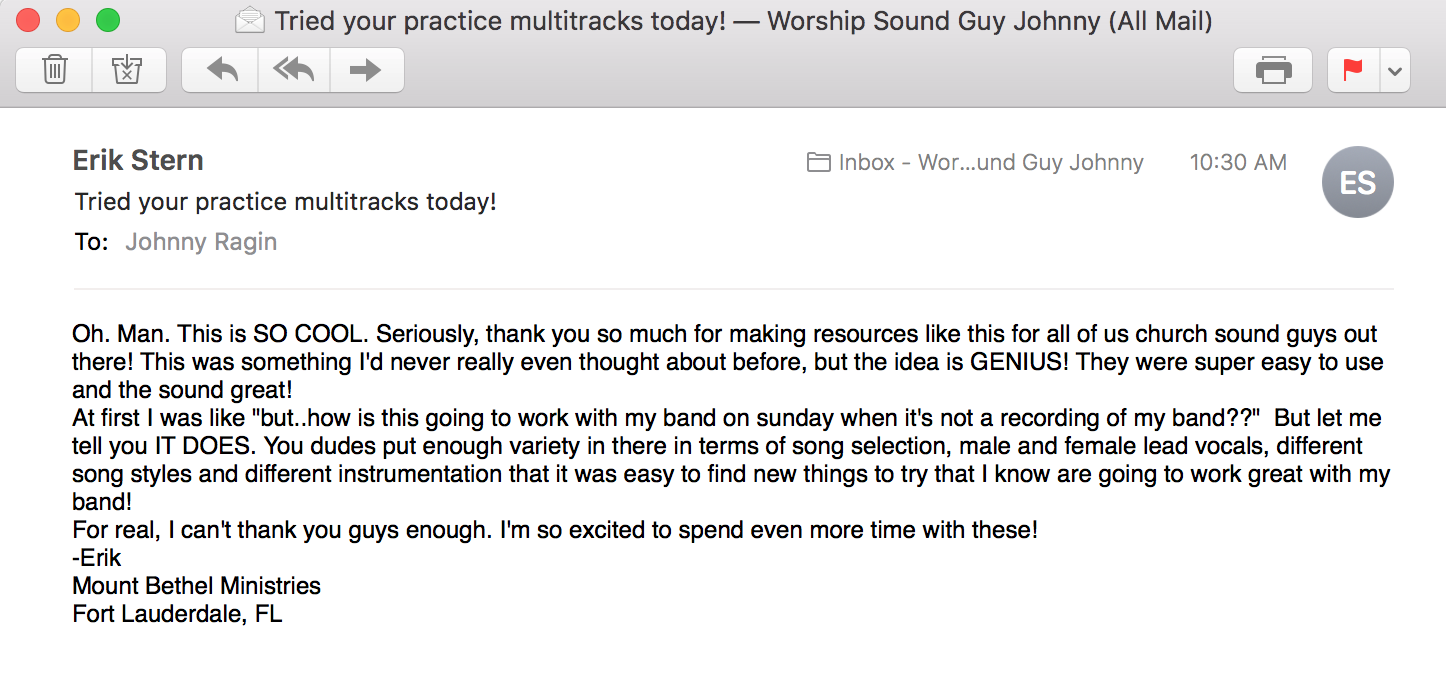Image resolution: width=1446 pixels, height=674 pixels.
Task: Click the 10:30 AM timestamp
Action: pos(1238,163)
